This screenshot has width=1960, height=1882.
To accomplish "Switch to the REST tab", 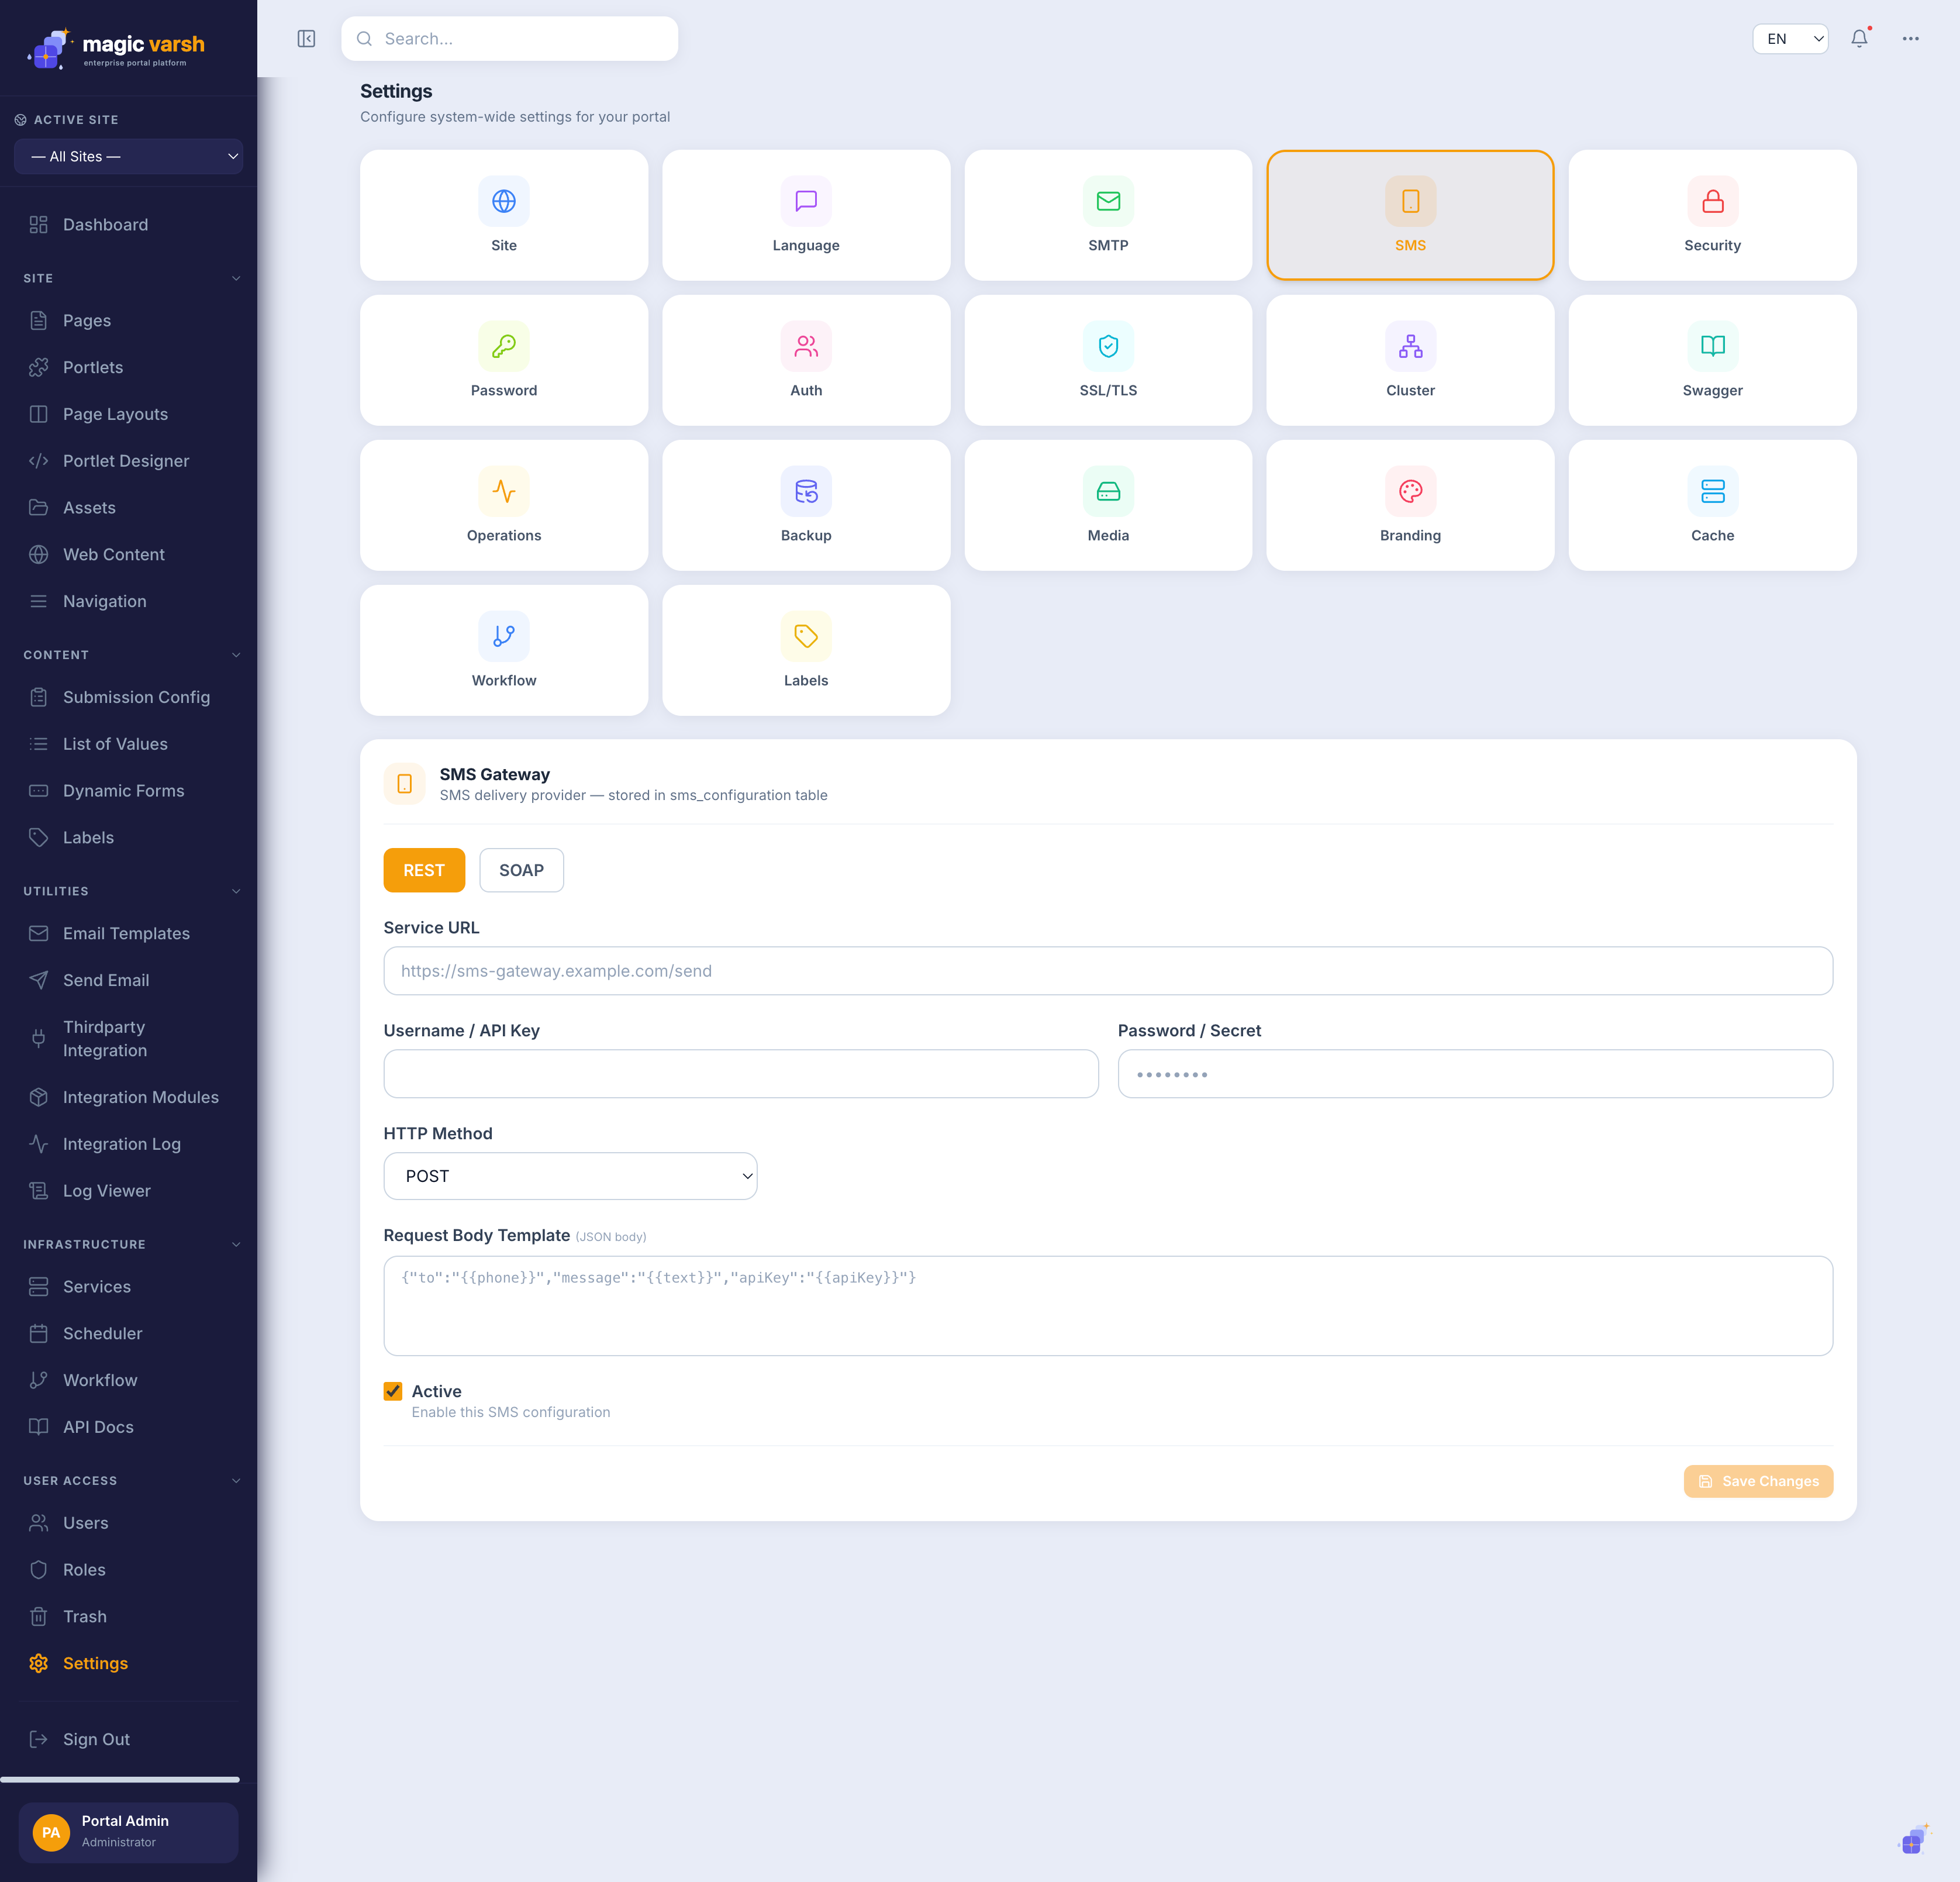I will [424, 870].
